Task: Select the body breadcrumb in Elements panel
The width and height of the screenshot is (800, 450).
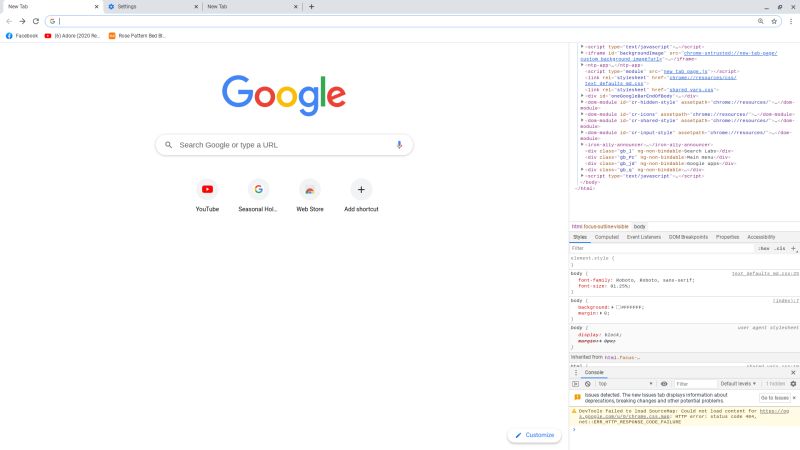Action: point(639,227)
